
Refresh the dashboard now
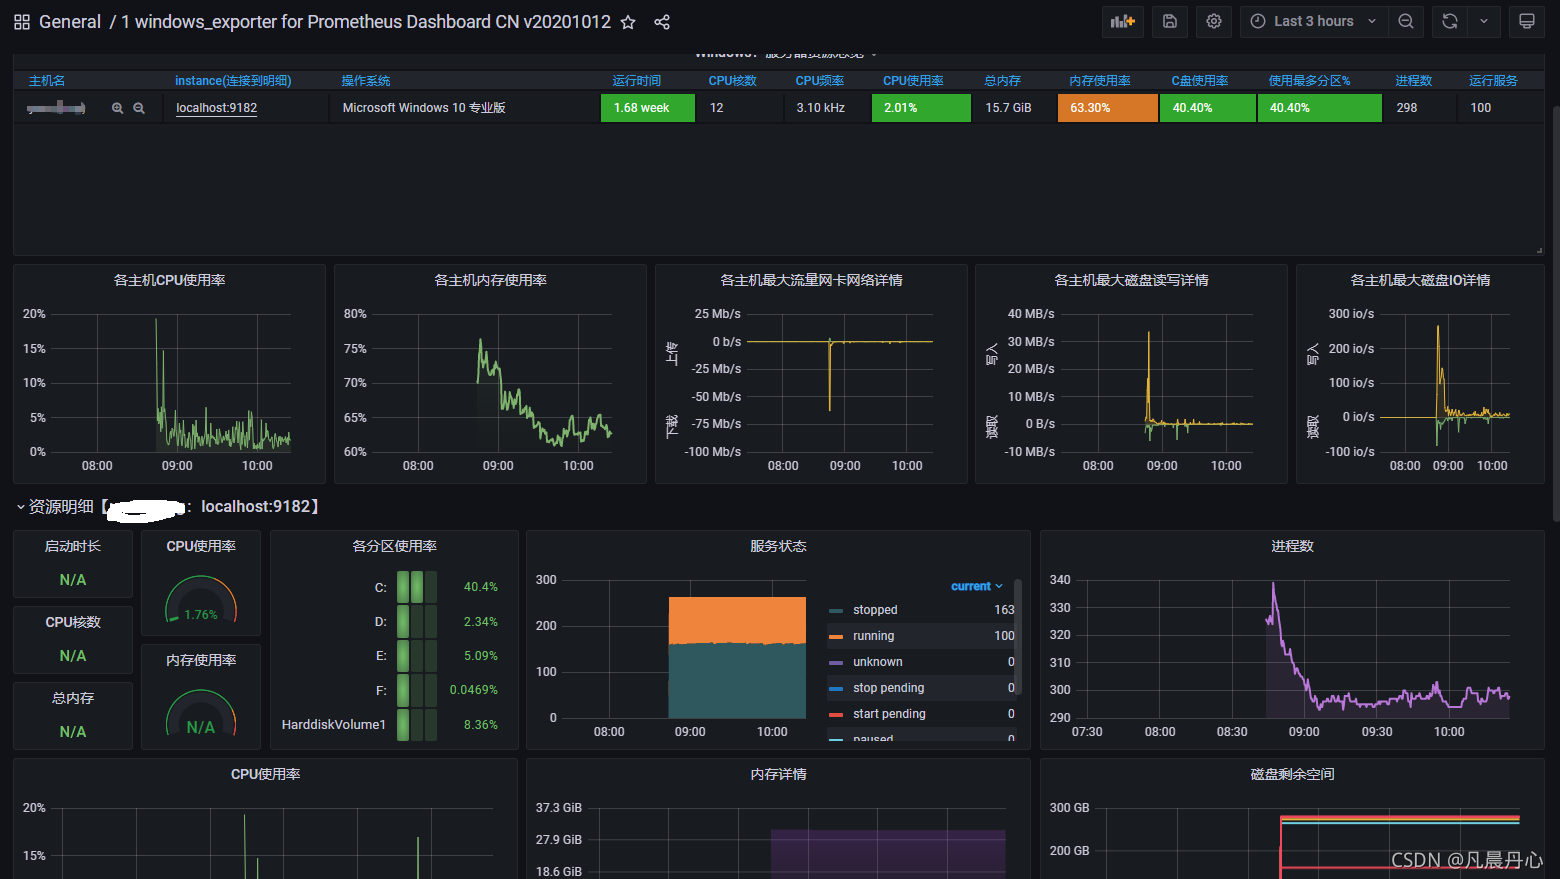click(1450, 21)
